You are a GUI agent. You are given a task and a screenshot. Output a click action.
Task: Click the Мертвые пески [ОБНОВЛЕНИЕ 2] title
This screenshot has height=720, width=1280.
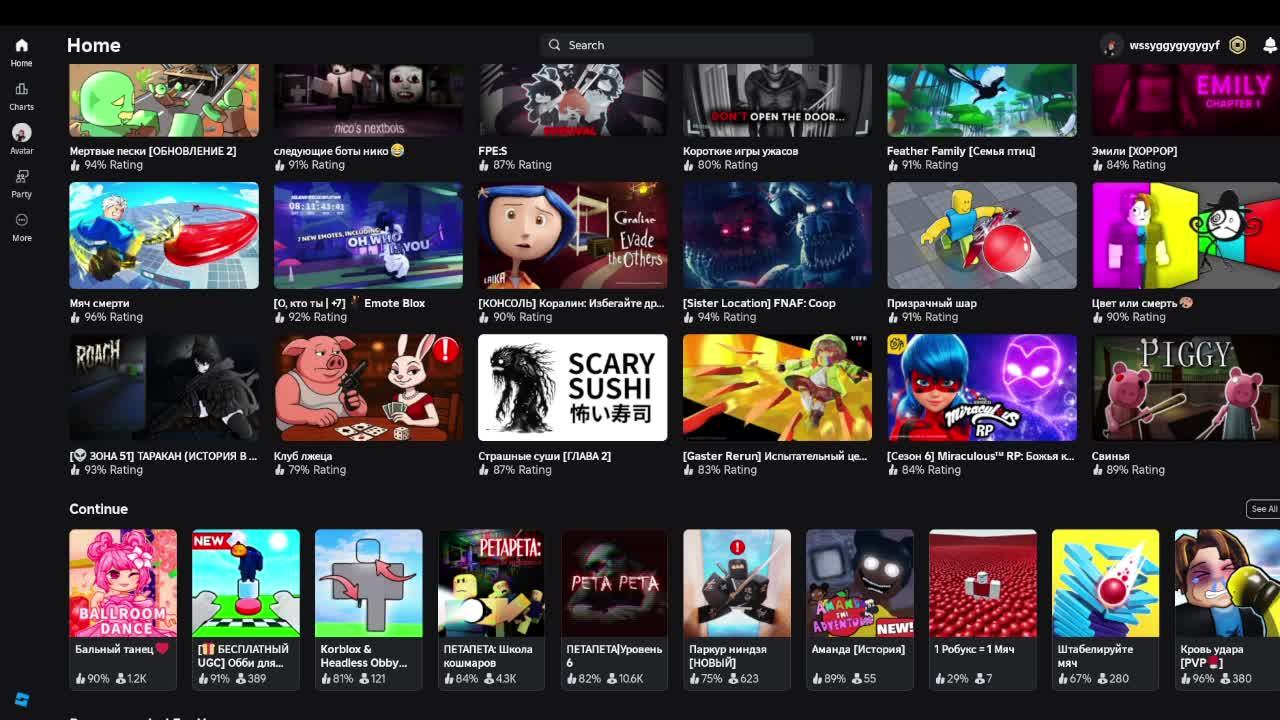[153, 151]
